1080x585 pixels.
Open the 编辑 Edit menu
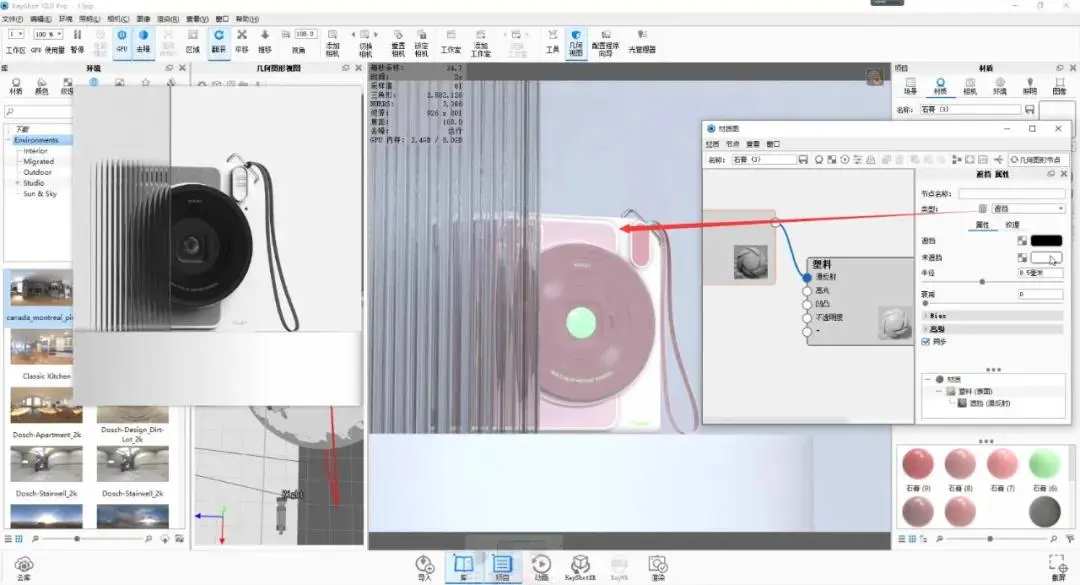(x=41, y=19)
